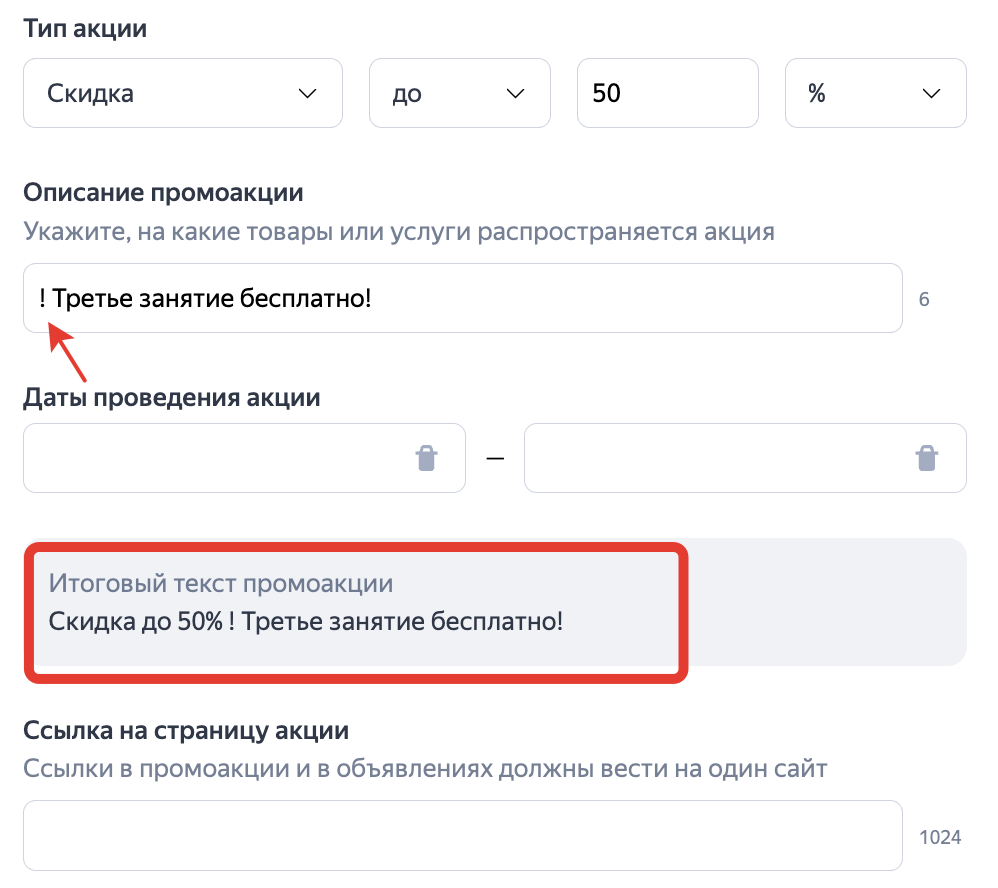
Task: Click the discount value field containing 50
Action: click(666, 94)
